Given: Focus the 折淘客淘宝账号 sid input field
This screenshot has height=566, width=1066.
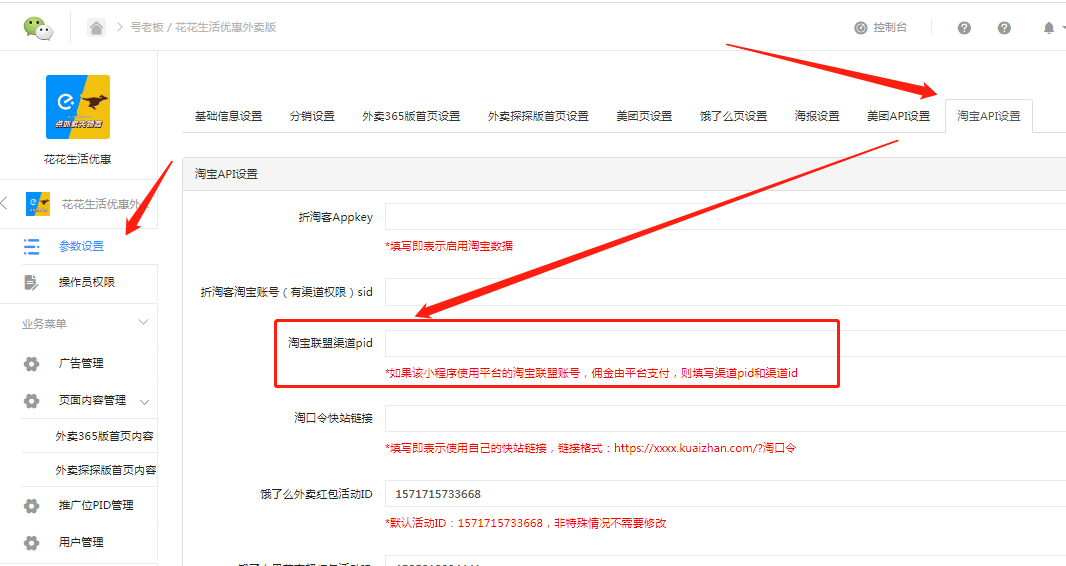Looking at the screenshot, I should click(725, 292).
